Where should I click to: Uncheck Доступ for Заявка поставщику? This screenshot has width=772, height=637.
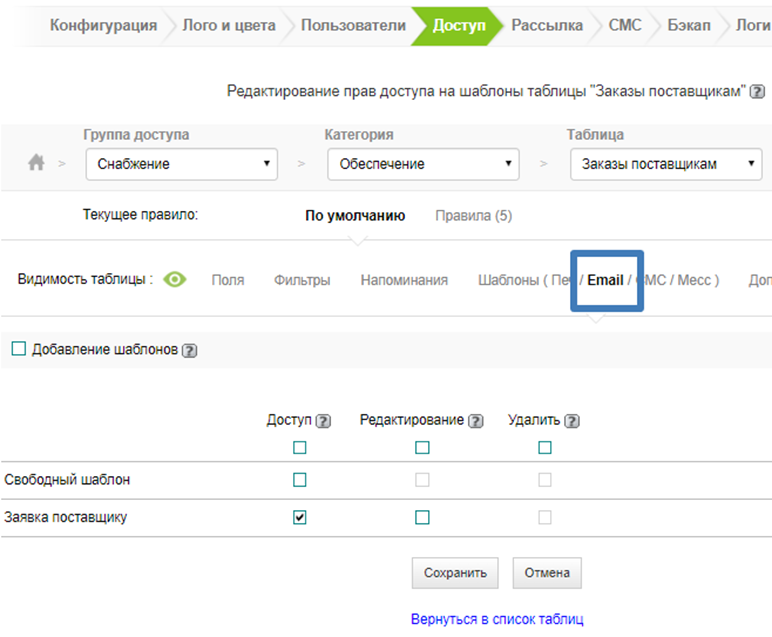click(x=300, y=517)
